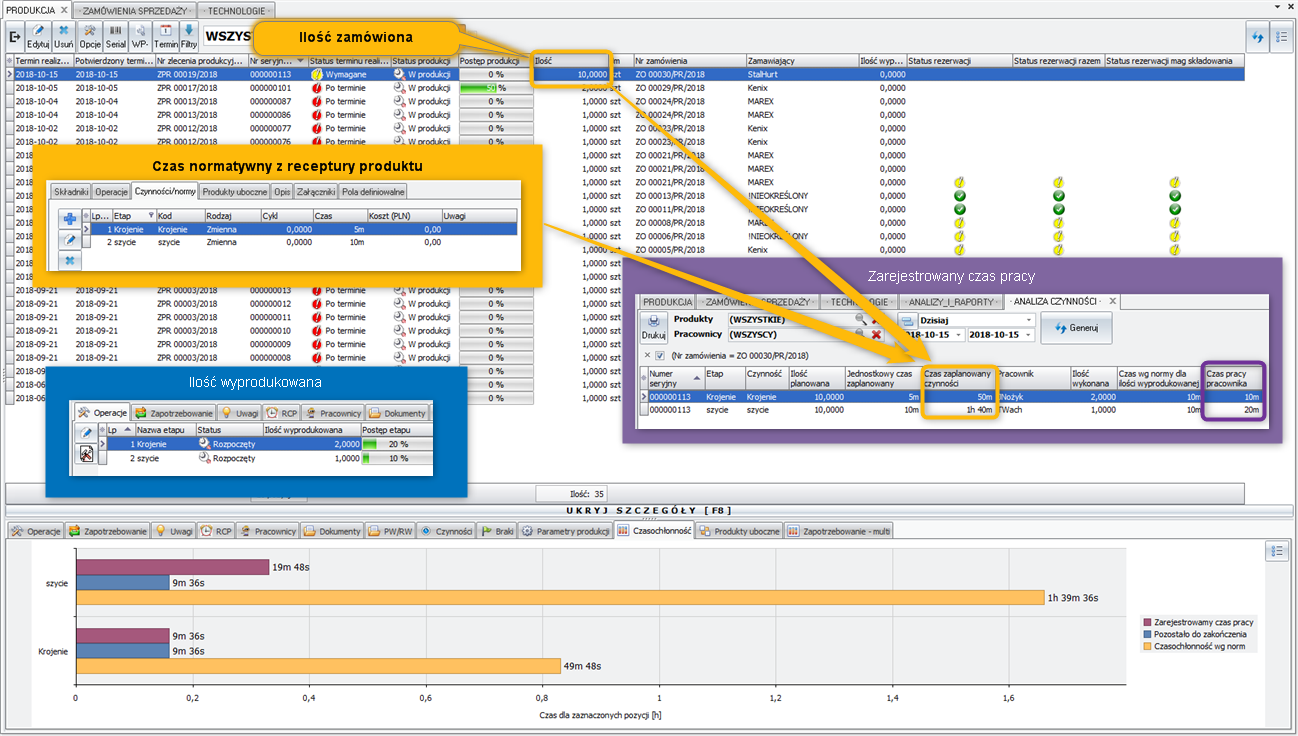The image size is (1298, 736).
Task: Switch to ZAMÓWIENIA SPRZEDAŻY tab
Action: tap(134, 9)
